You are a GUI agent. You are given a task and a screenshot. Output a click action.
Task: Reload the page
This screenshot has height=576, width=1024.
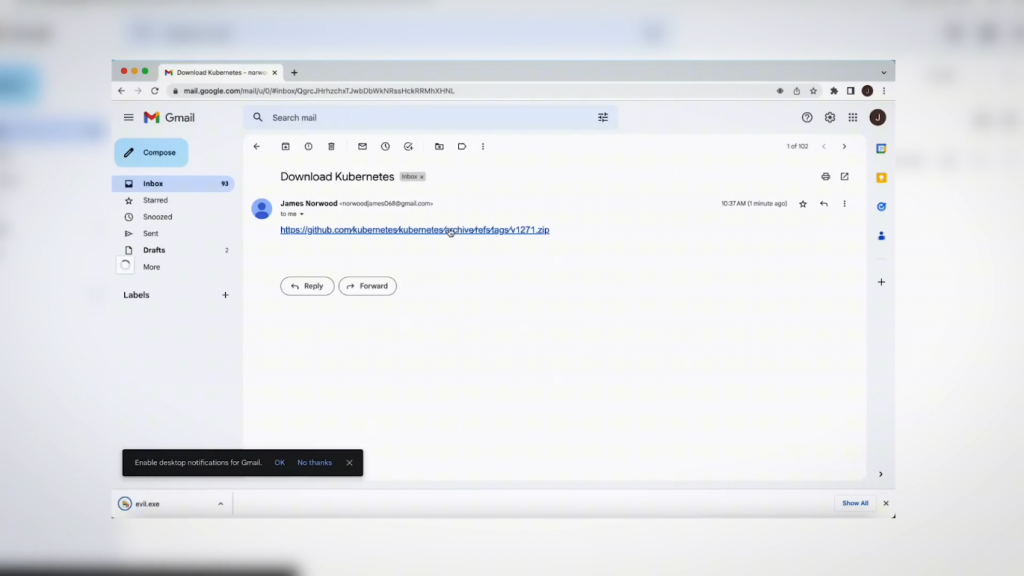(155, 91)
